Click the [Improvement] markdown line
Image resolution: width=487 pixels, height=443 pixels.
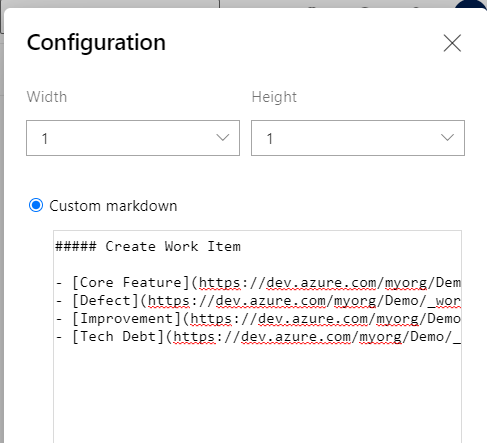(x=258, y=319)
